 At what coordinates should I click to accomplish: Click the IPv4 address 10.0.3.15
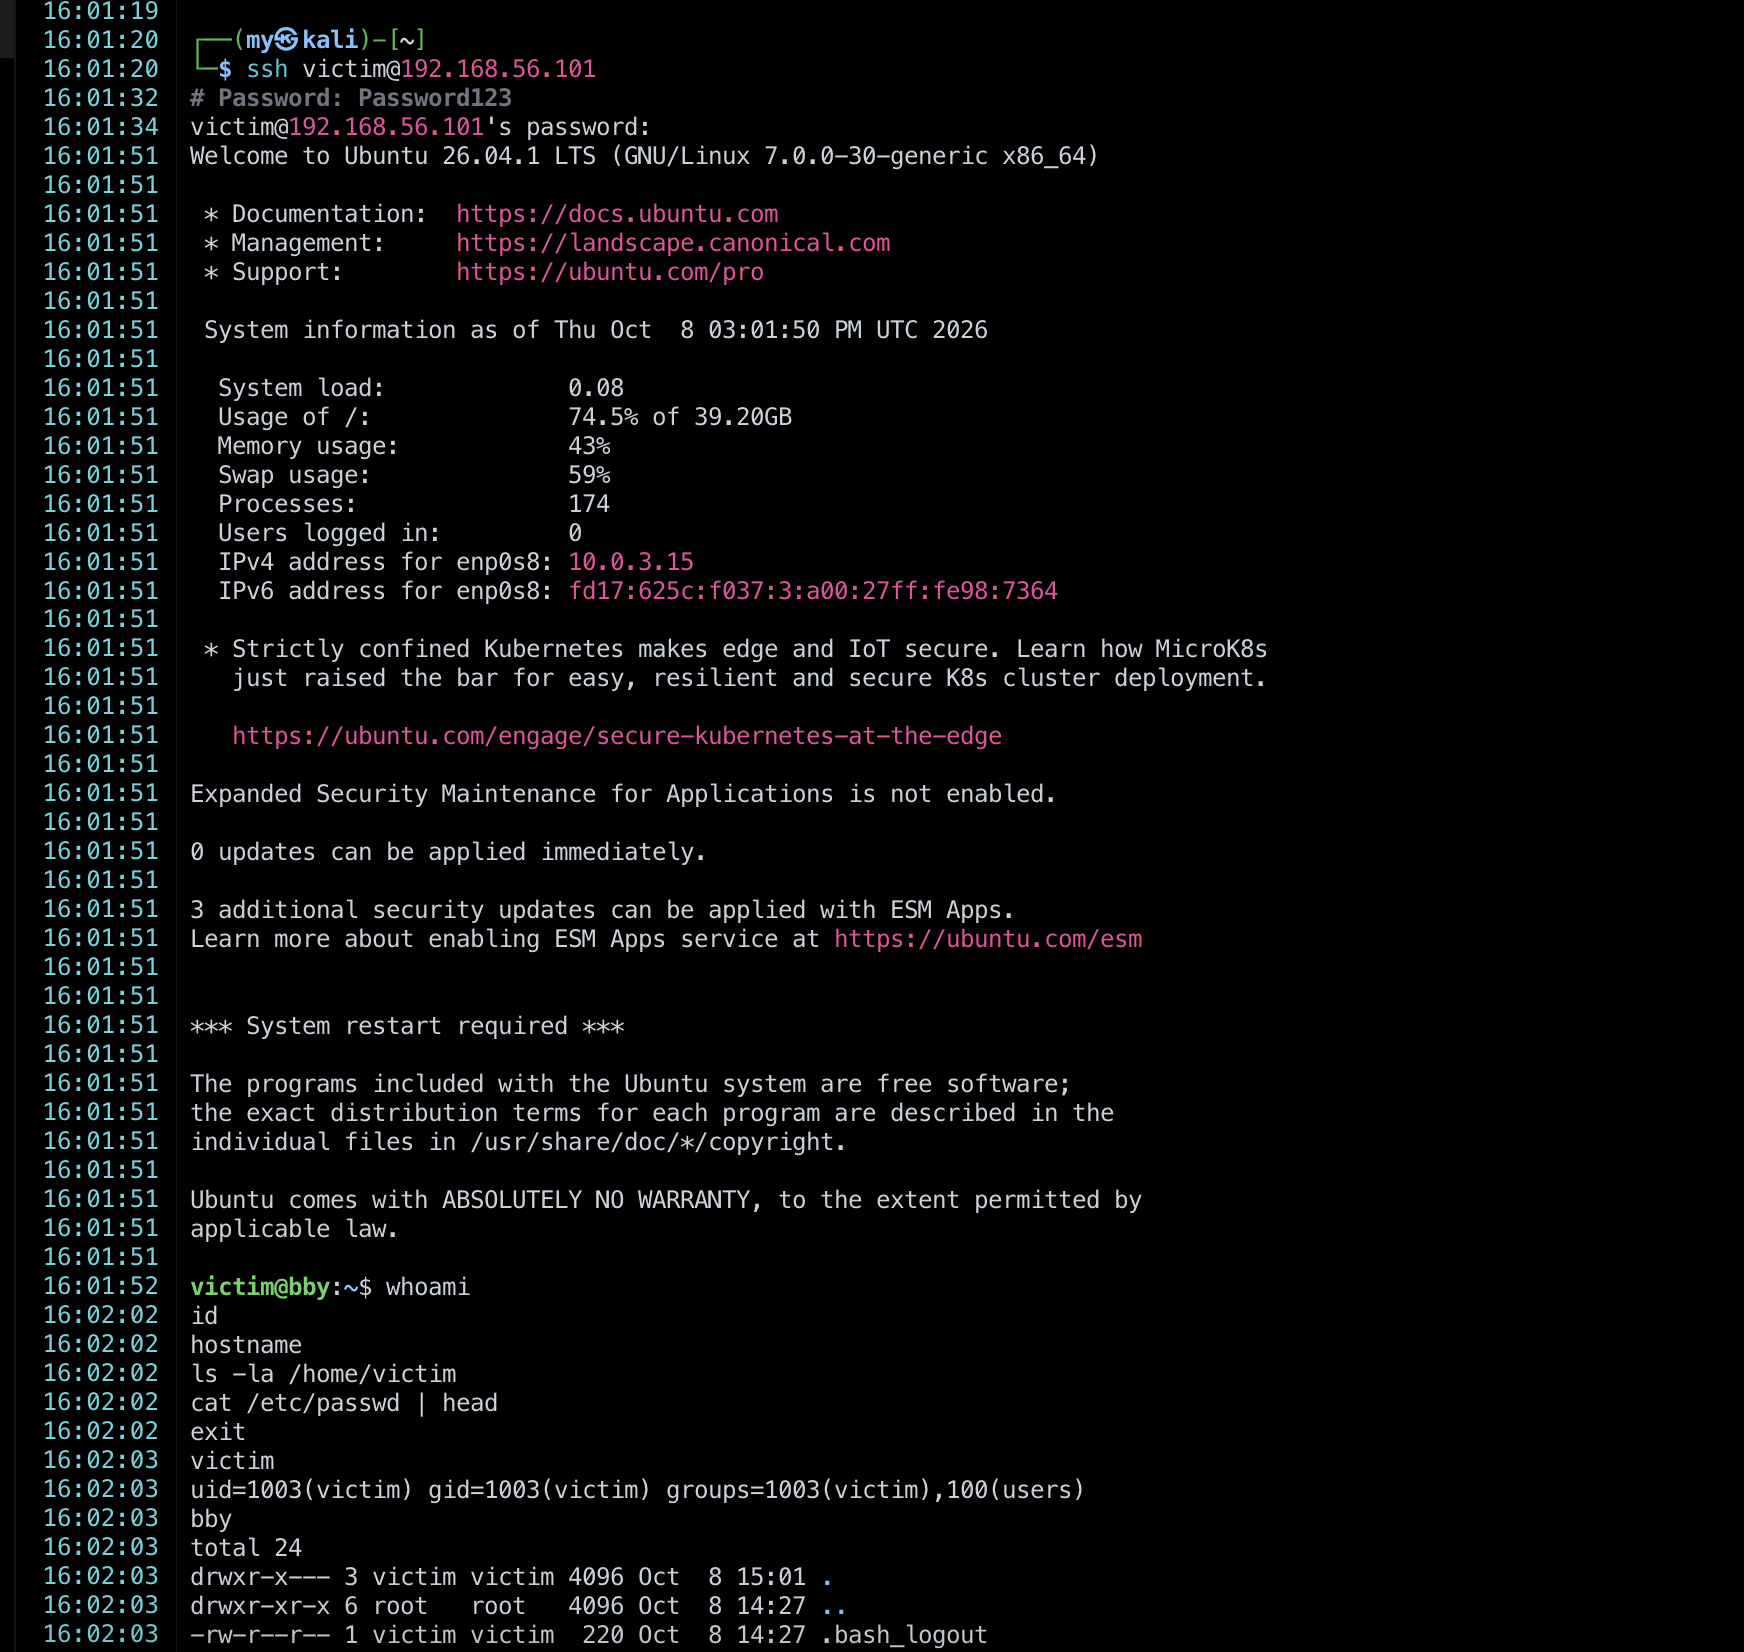click(631, 562)
